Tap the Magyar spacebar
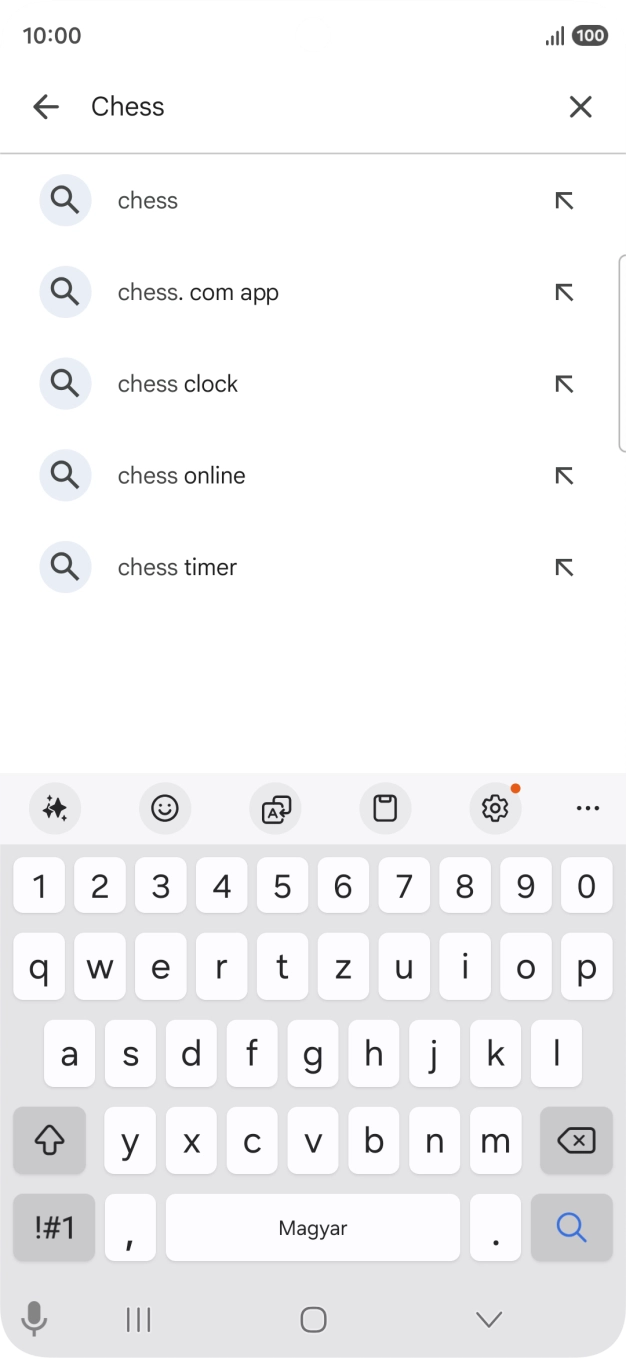The image size is (626, 1358). pos(313,1227)
